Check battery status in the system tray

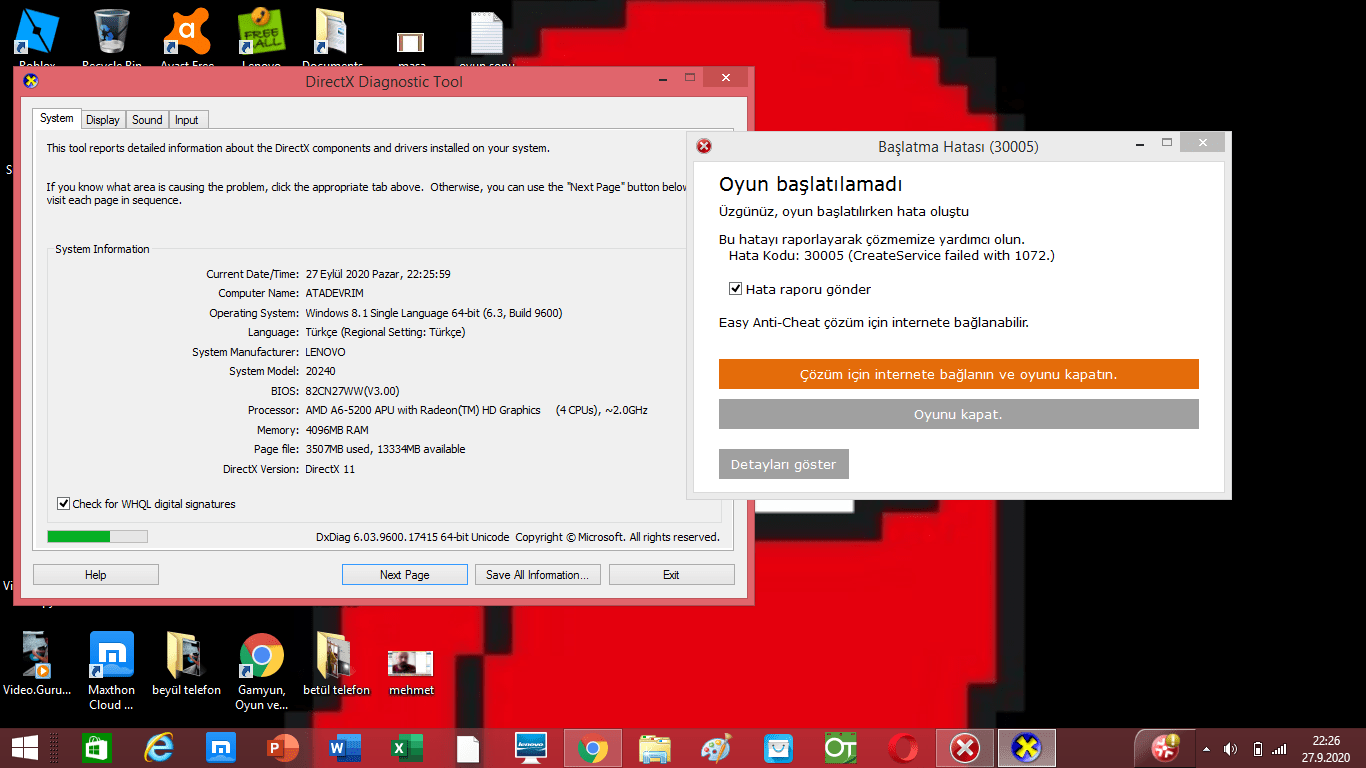[x=1257, y=749]
